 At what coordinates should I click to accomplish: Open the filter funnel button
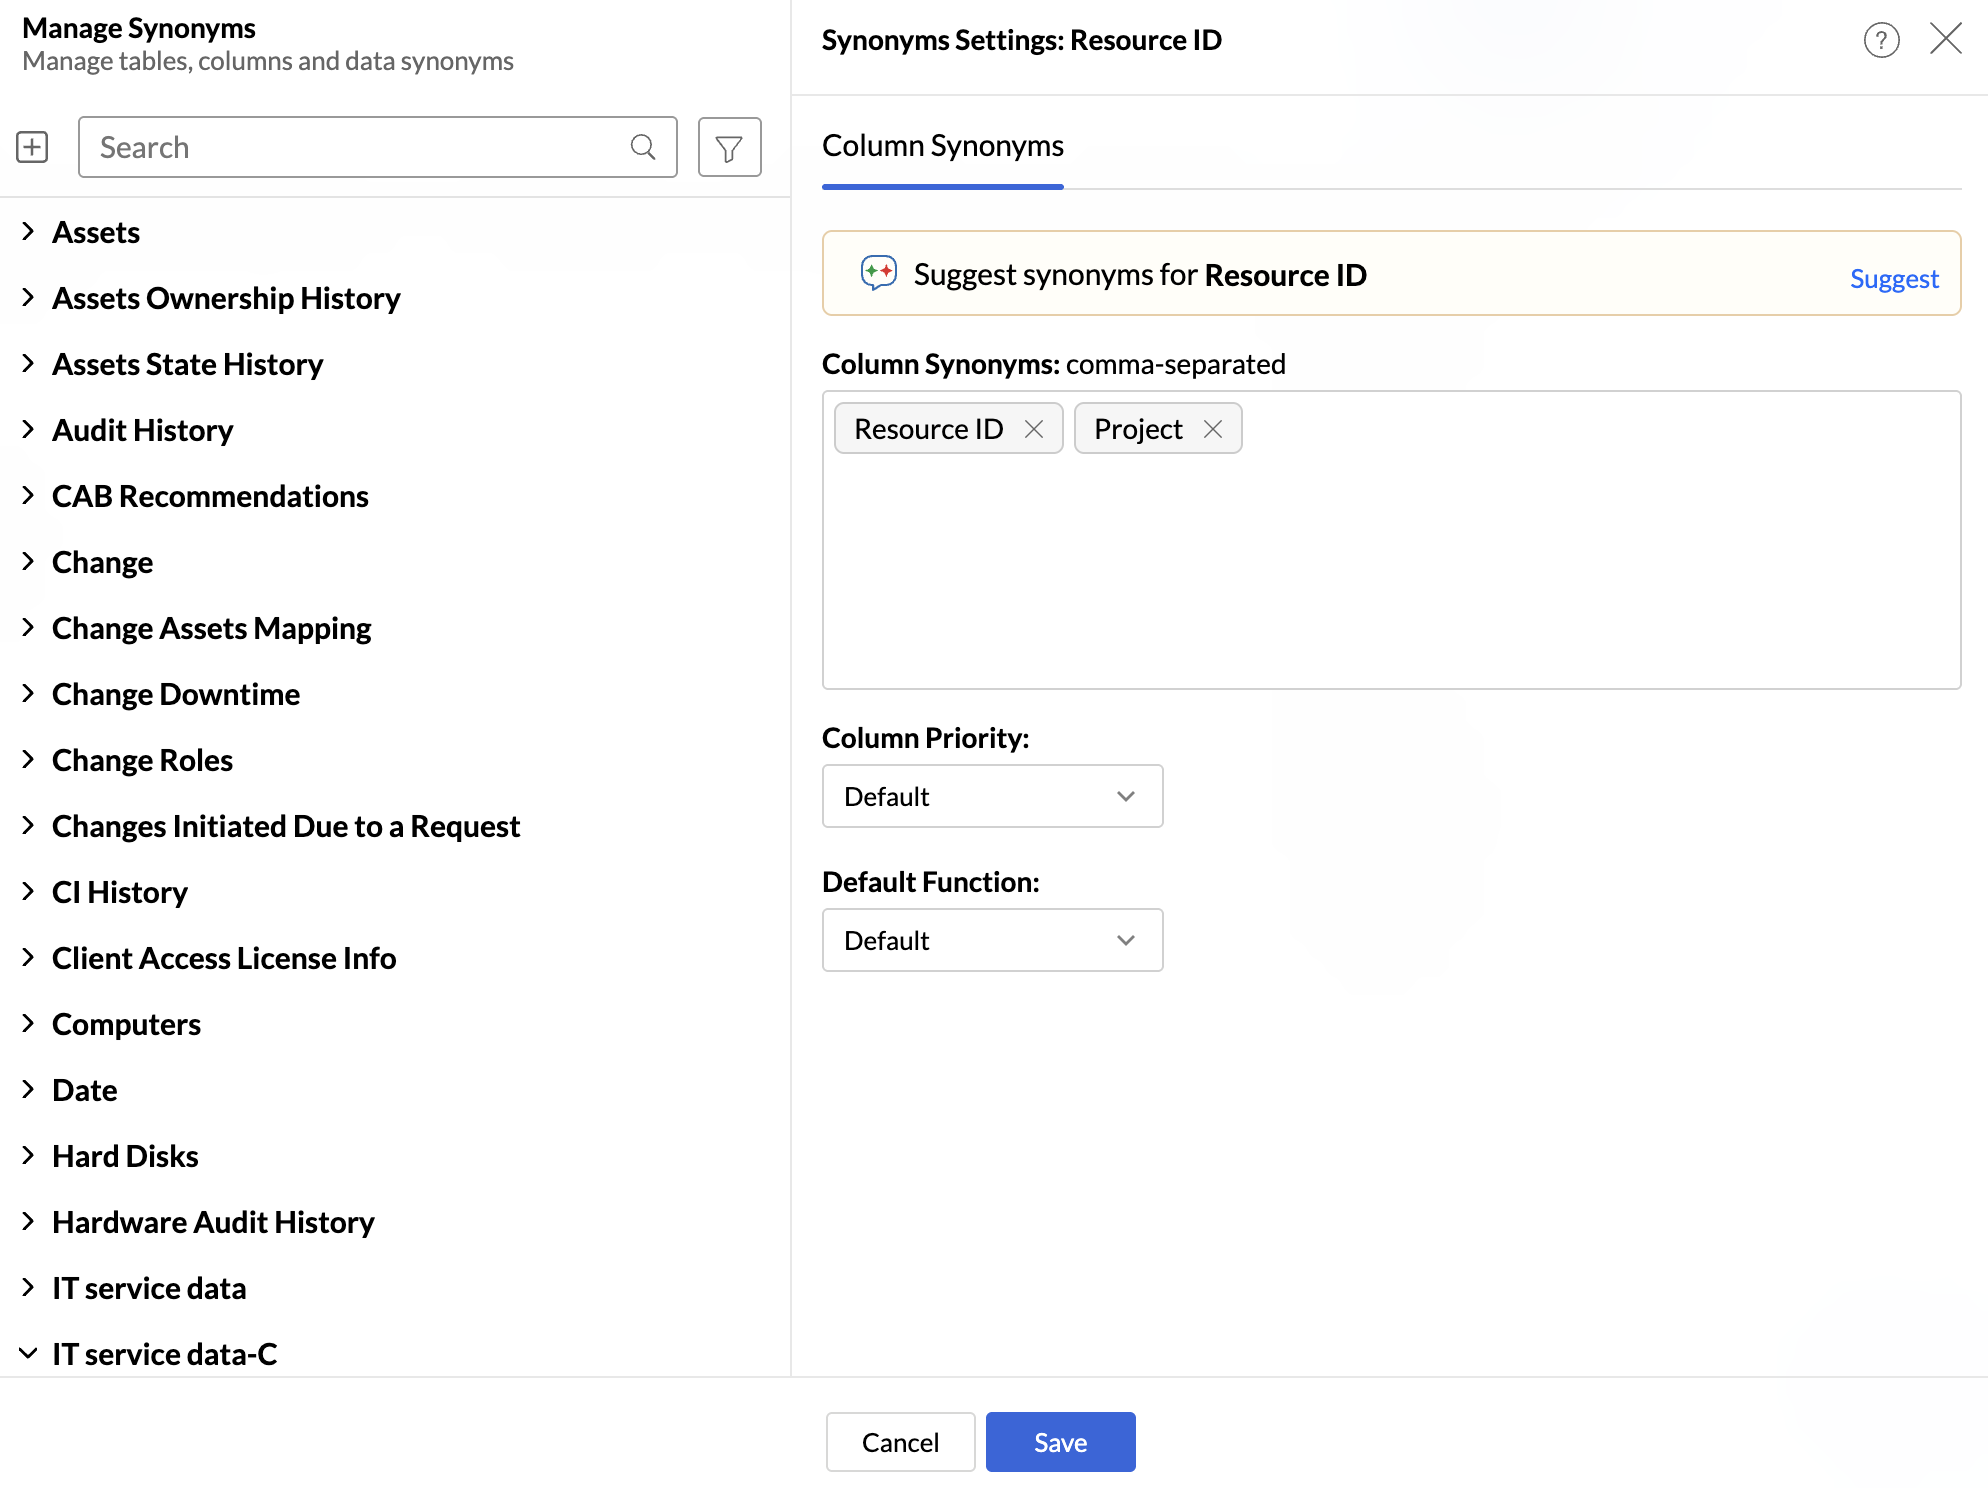pyautogui.click(x=729, y=147)
